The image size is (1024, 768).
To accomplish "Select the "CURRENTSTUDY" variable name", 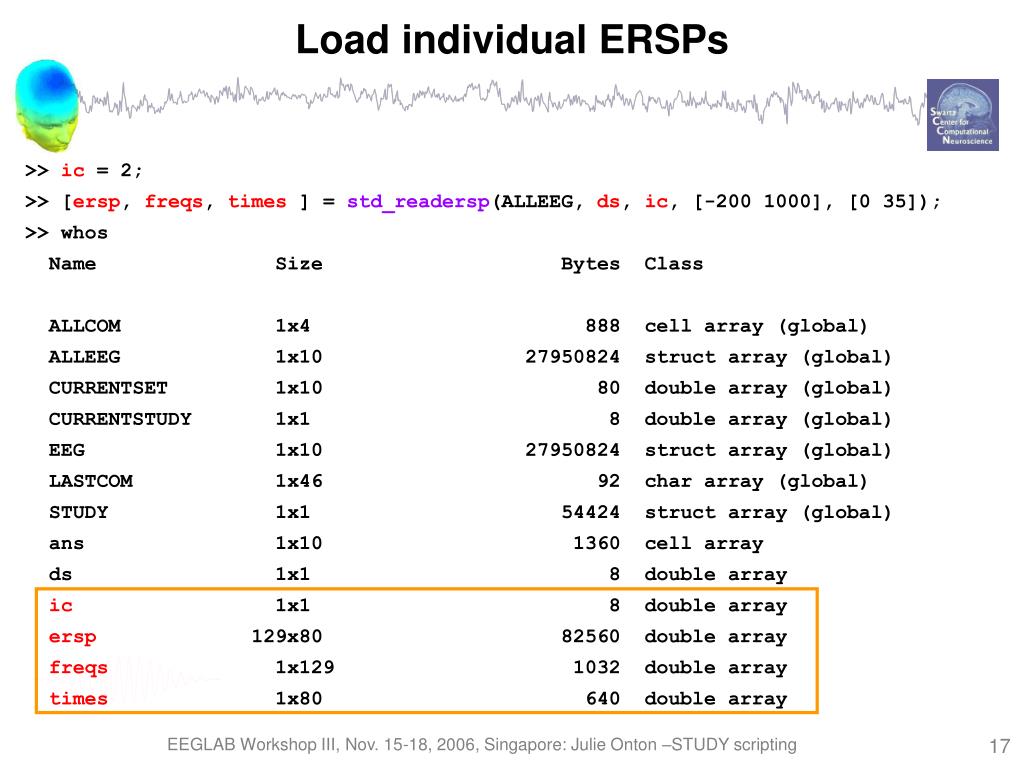I will pos(120,419).
